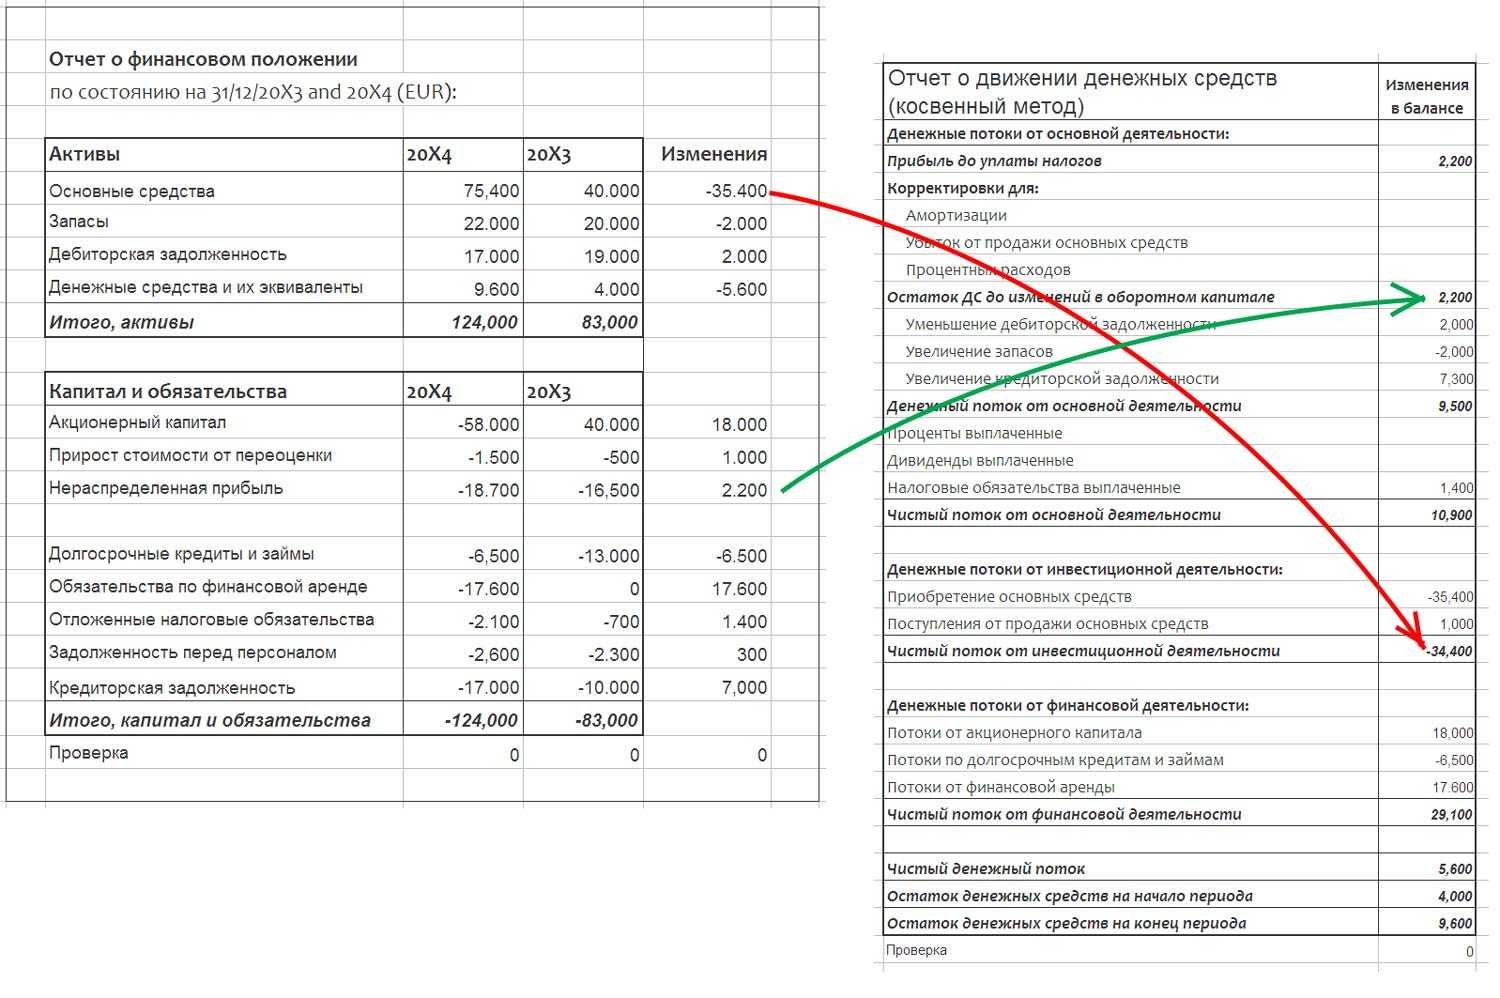1500x998 pixels.
Task: Click the Прибыль до уплаты налогов value 2,200
Action: (1455, 161)
